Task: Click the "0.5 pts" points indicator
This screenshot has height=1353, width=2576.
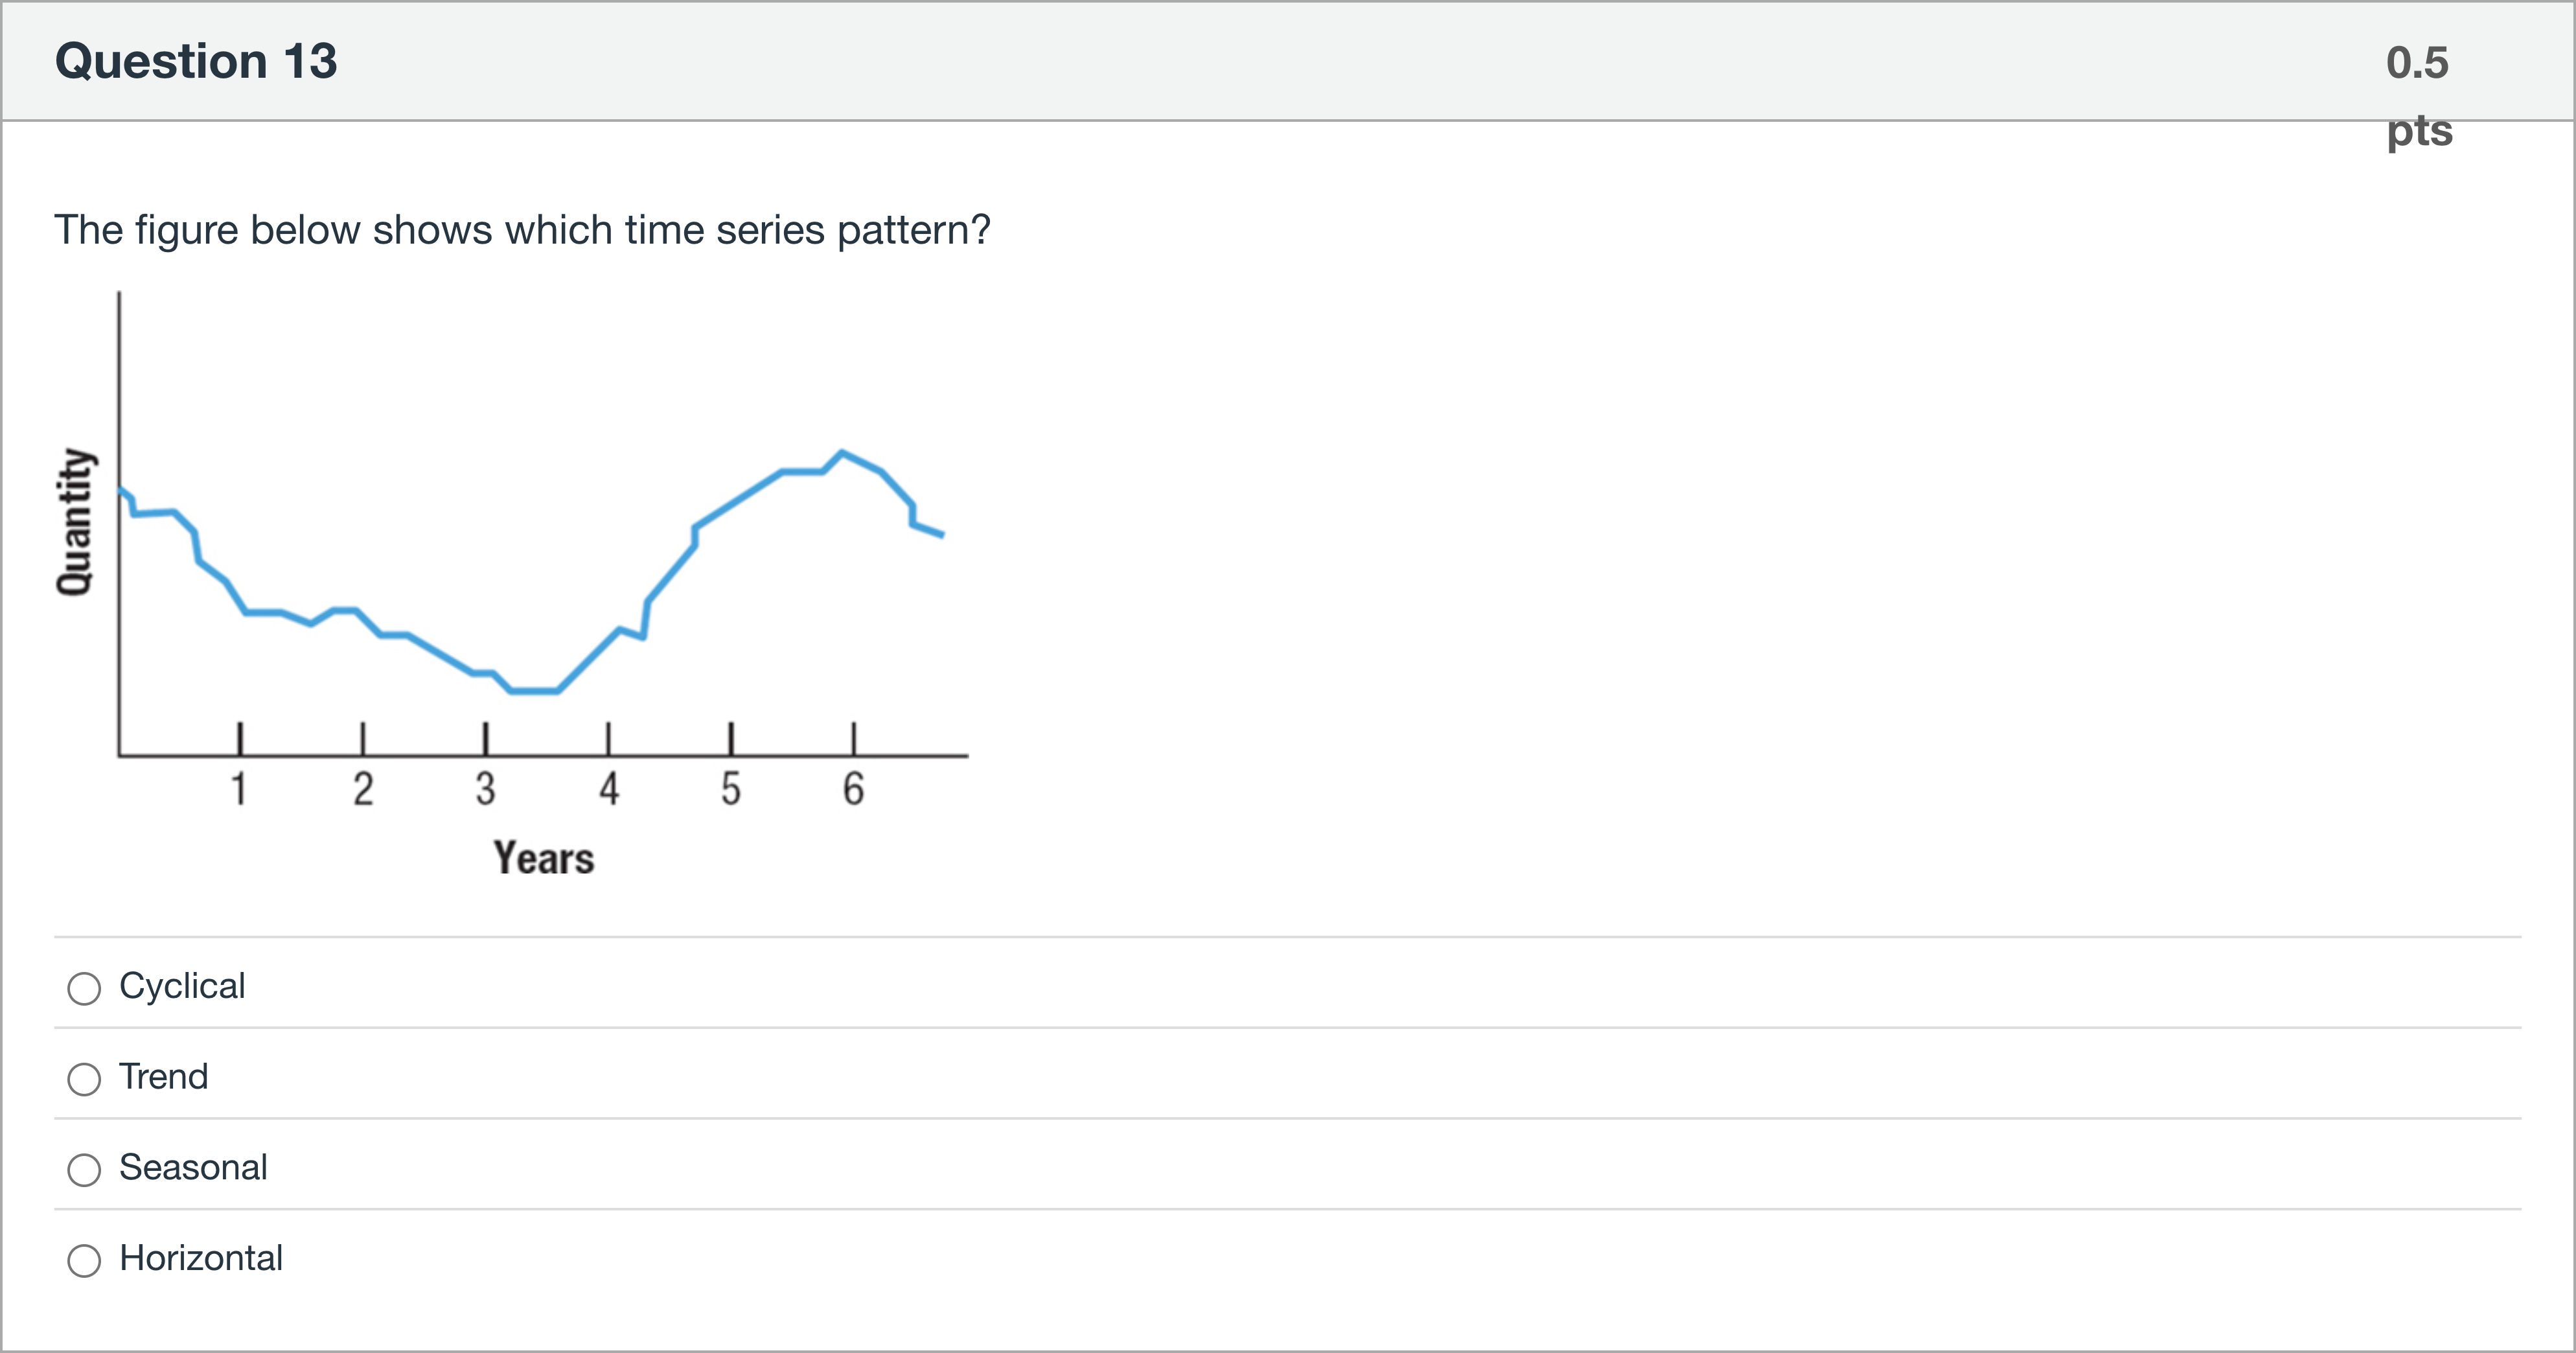Action: click(2418, 95)
